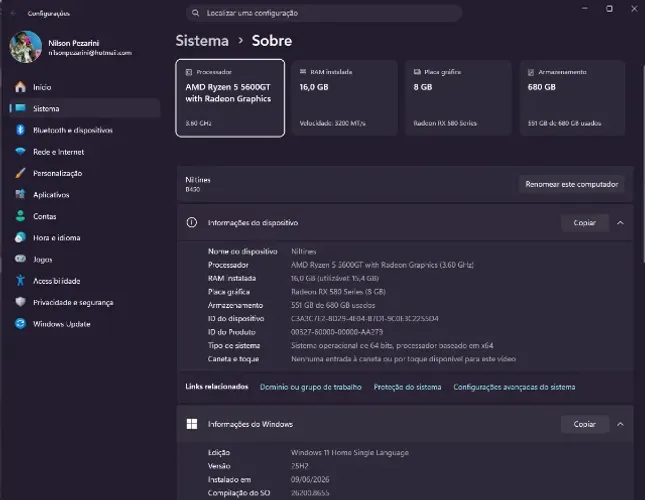Go to Rede e Internet settings
Image resolution: width=645 pixels, height=500 pixels.
[x=85, y=152]
